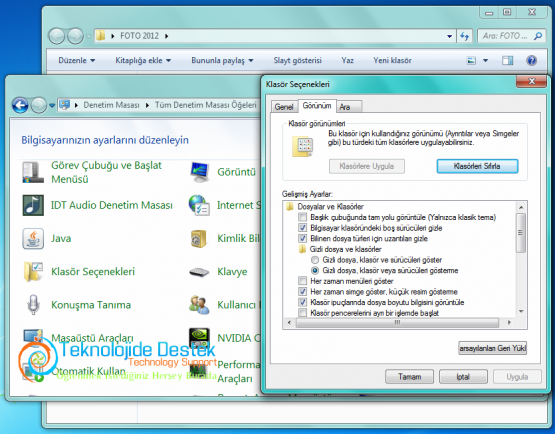Viewport: 555px width, 434px height.
Task: Click Back arrow in Denetim Masası window
Action: [20, 105]
